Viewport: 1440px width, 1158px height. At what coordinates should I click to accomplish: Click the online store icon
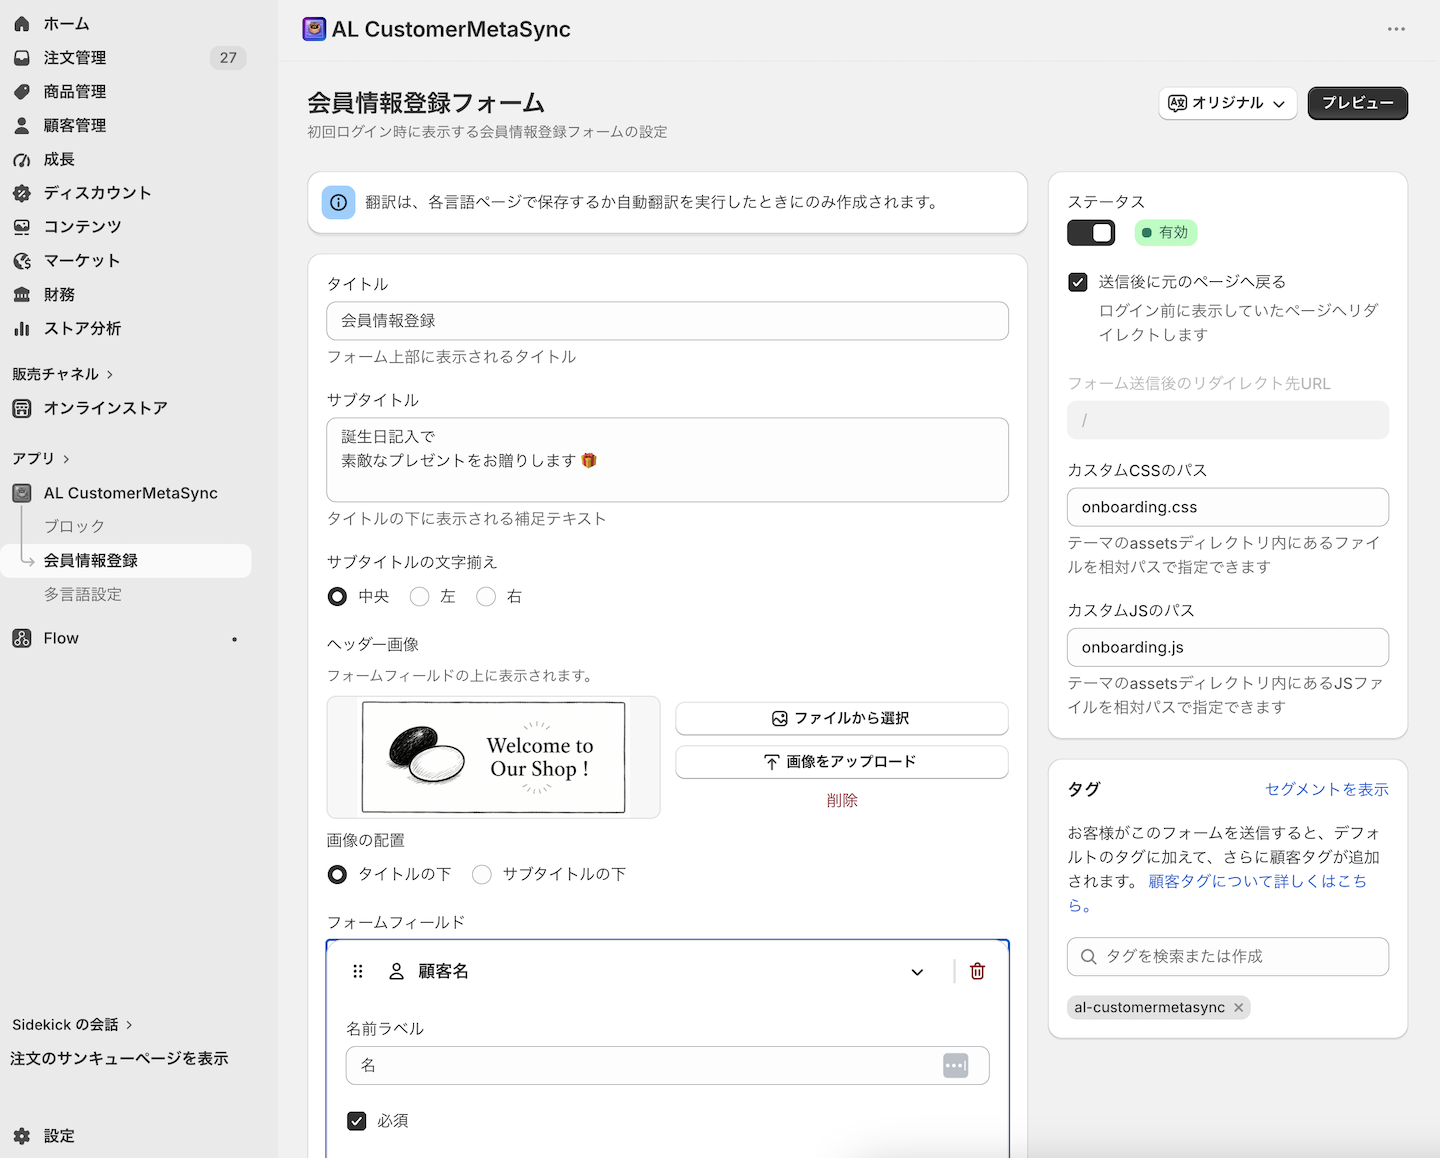click(22, 408)
